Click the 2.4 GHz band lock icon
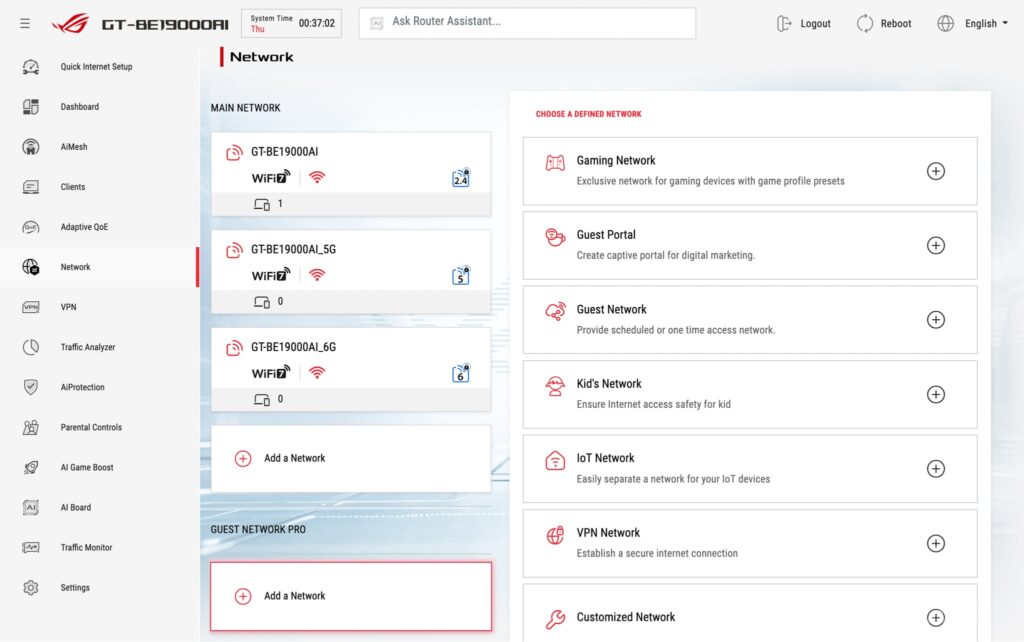Image resolution: width=1024 pixels, height=642 pixels. (x=461, y=179)
